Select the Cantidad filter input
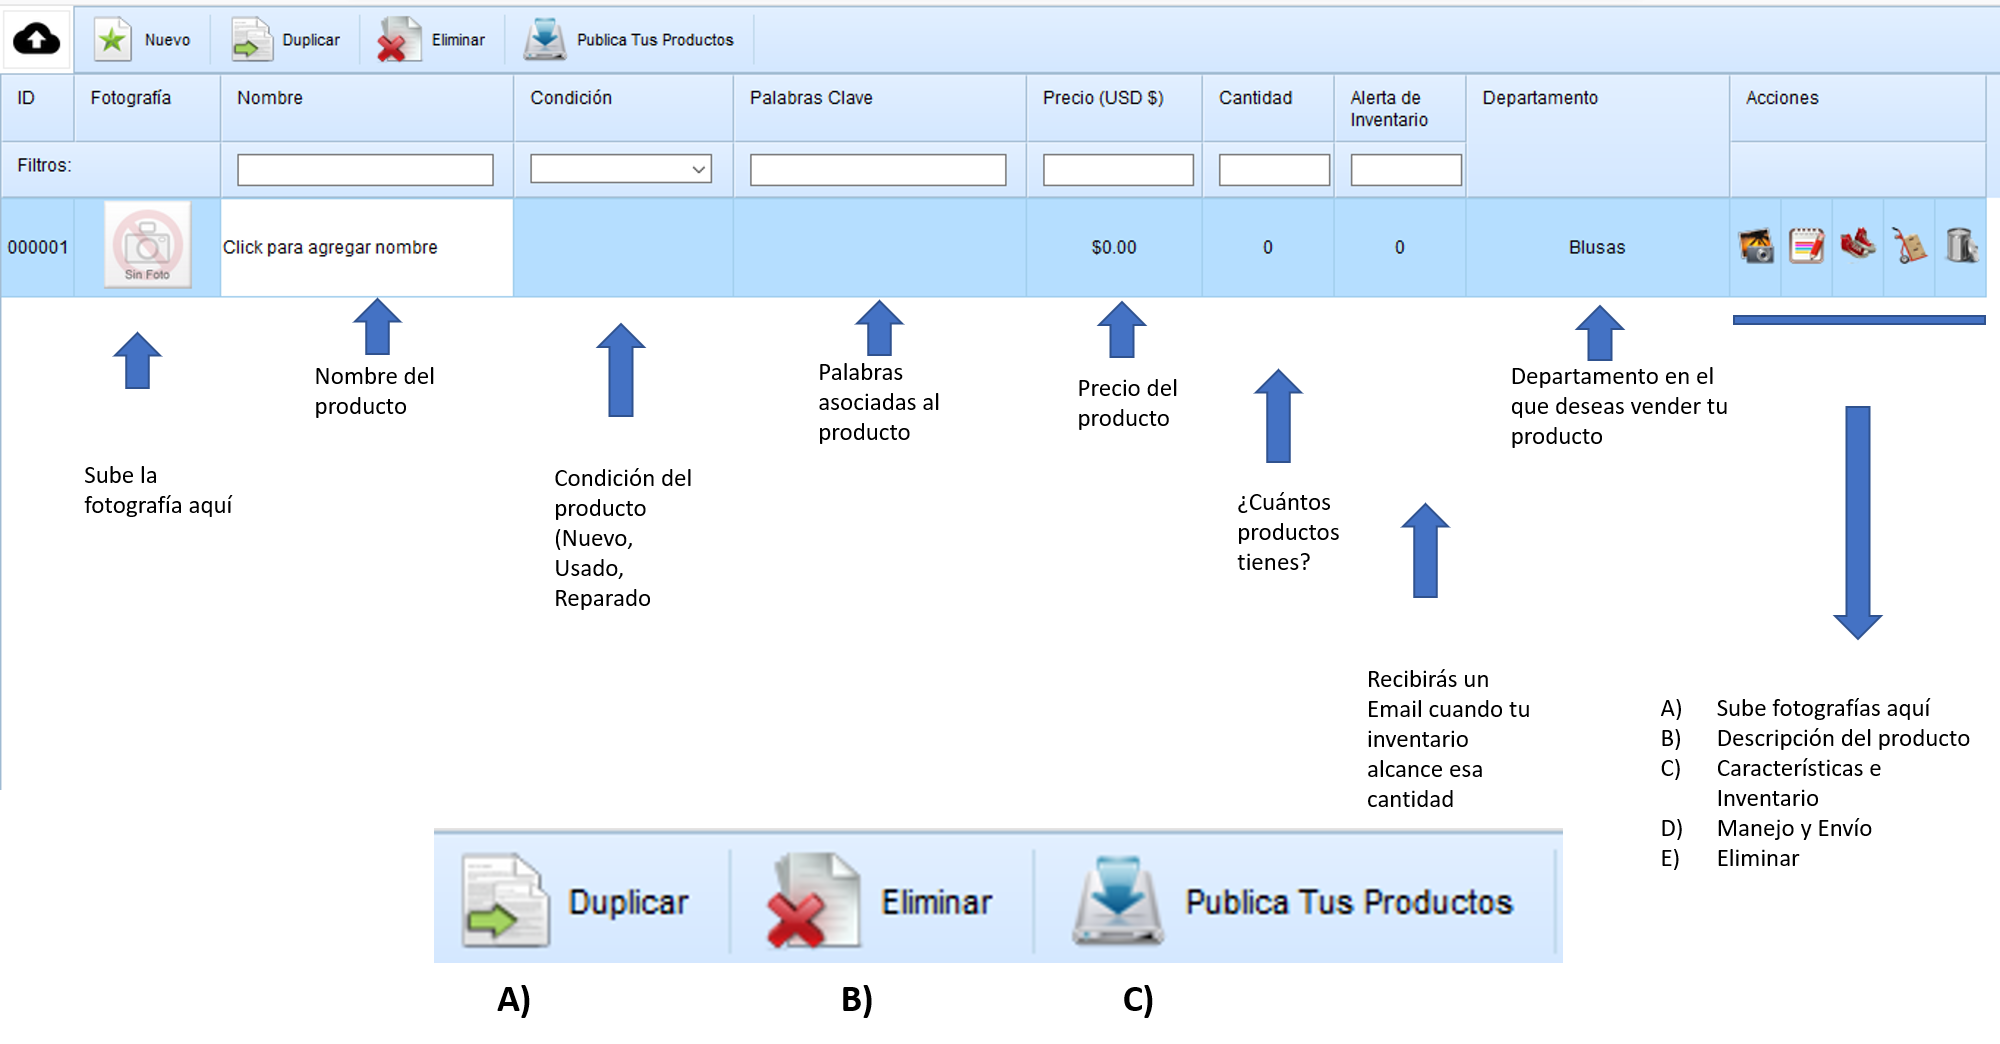This screenshot has height=1044, width=2000. pos(1274,169)
